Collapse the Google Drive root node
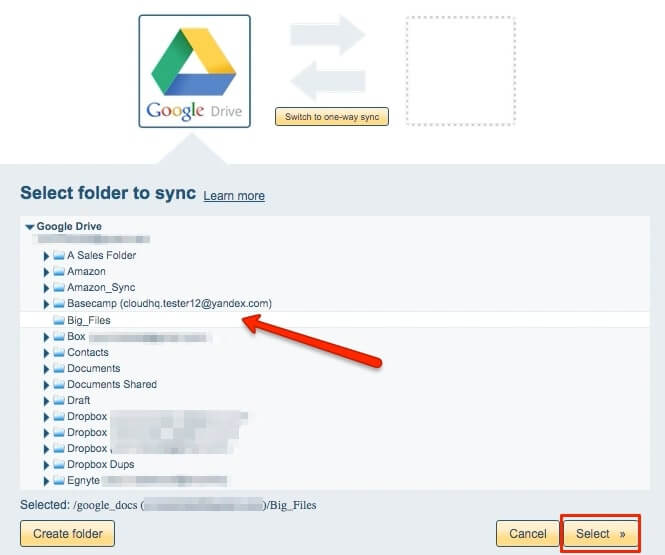Viewport: 665px width, 555px height. pyautogui.click(x=30, y=227)
